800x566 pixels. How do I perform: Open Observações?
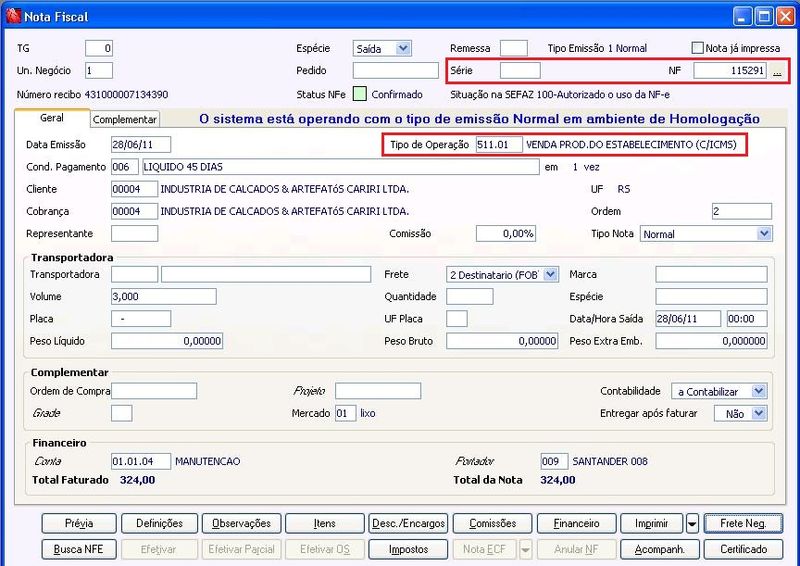[241, 524]
